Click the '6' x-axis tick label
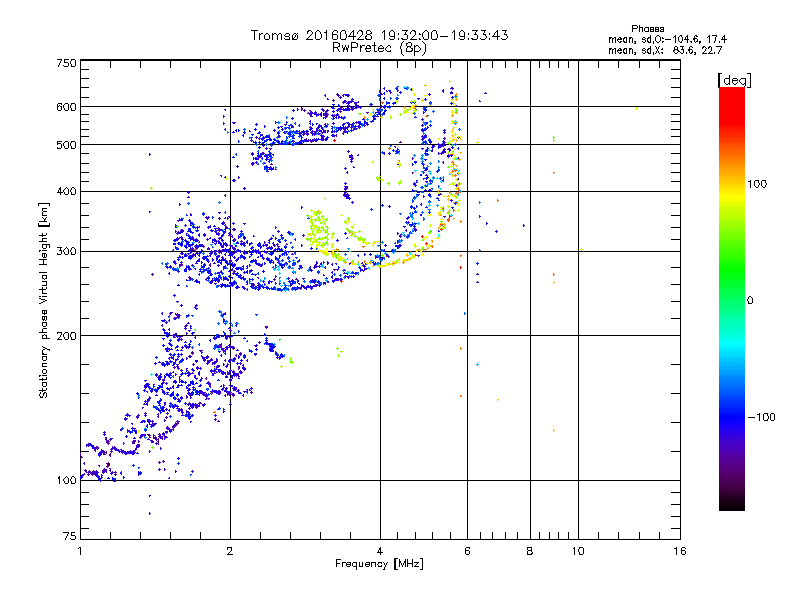The width and height of the screenshot is (800, 600). tap(467, 551)
